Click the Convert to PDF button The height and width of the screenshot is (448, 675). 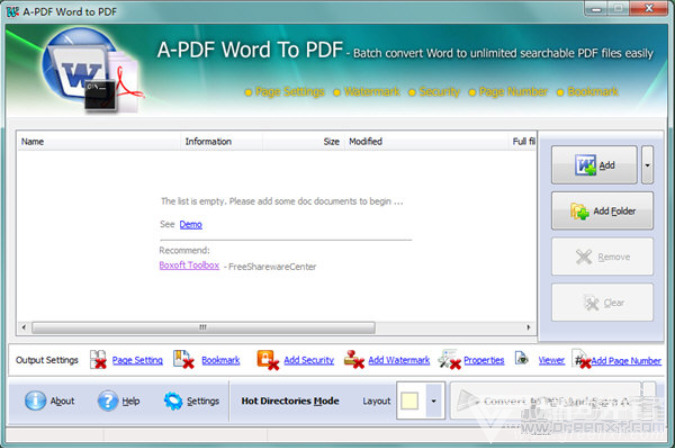click(x=545, y=401)
